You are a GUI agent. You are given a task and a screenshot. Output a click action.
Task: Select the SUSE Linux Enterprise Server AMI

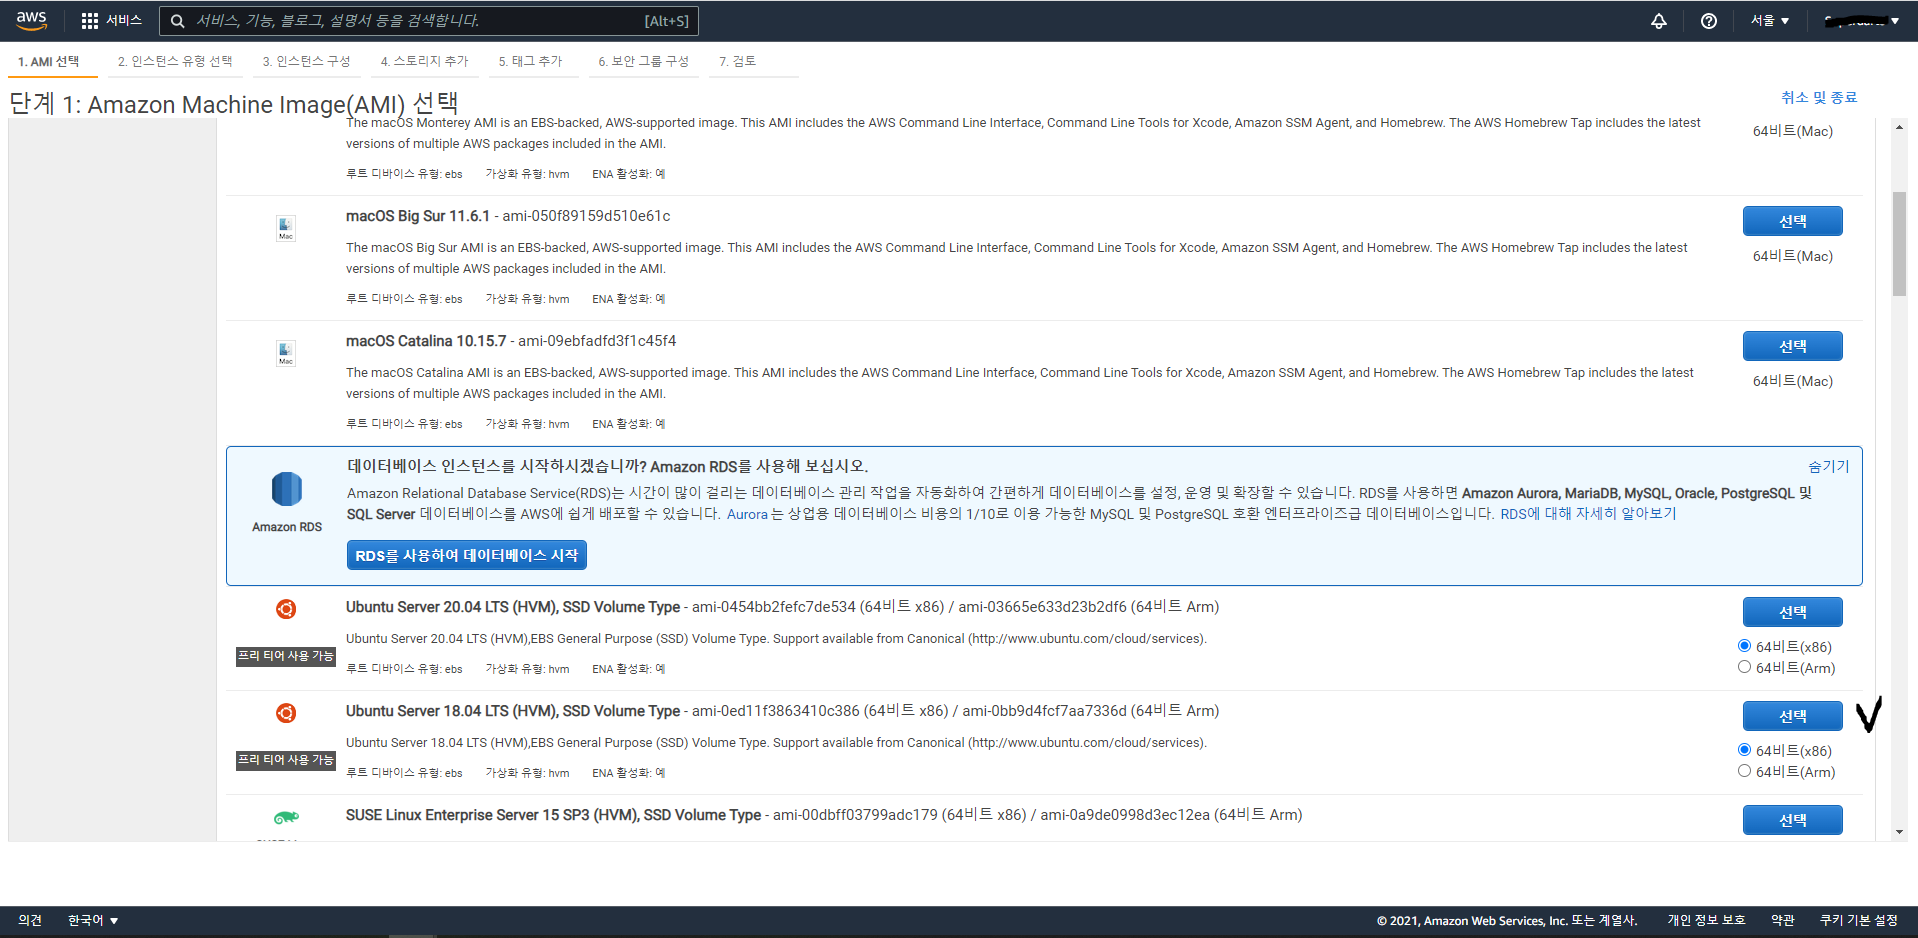pos(1792,820)
